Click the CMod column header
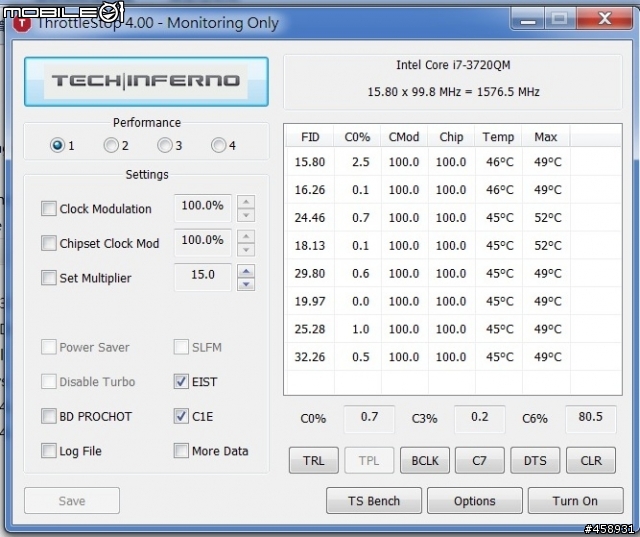The image size is (640, 537). 404,137
